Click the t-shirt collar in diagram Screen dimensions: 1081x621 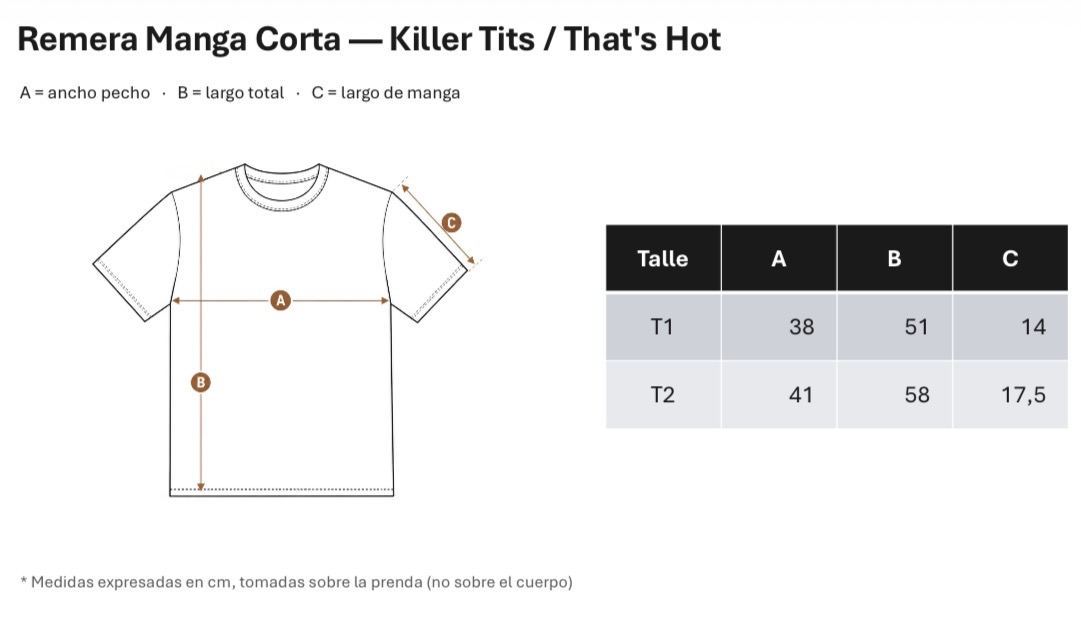[x=281, y=187]
